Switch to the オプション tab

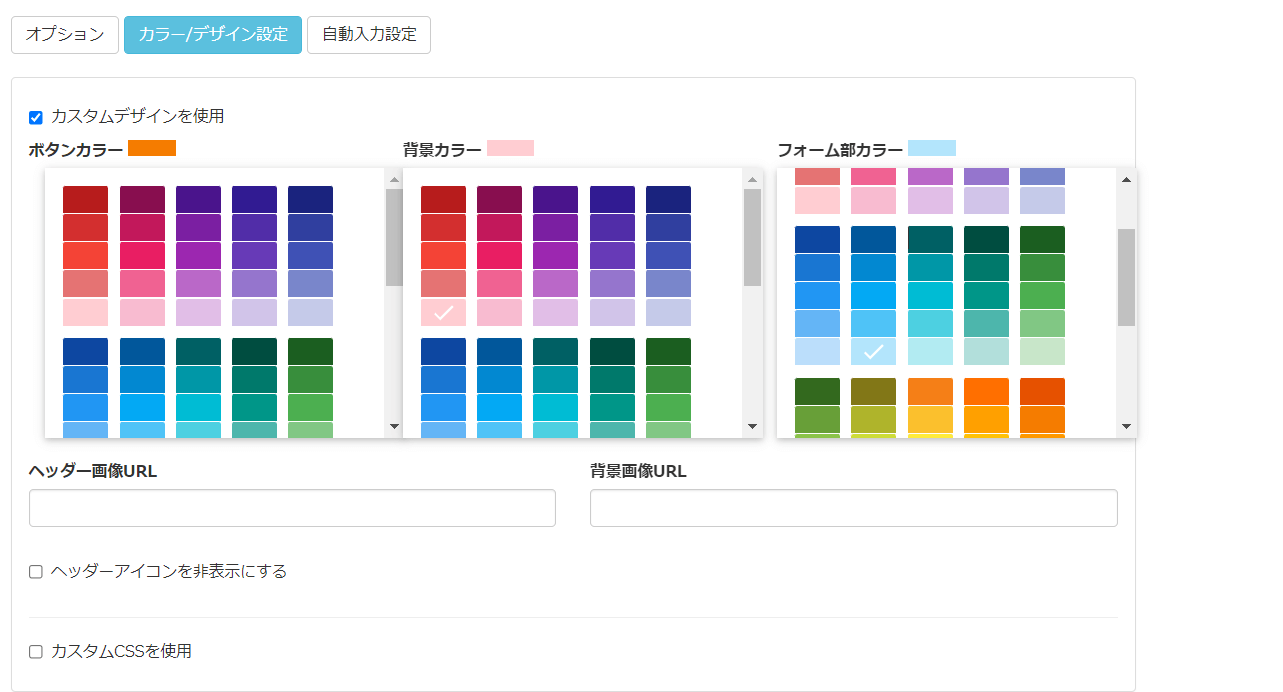[x=65, y=34]
